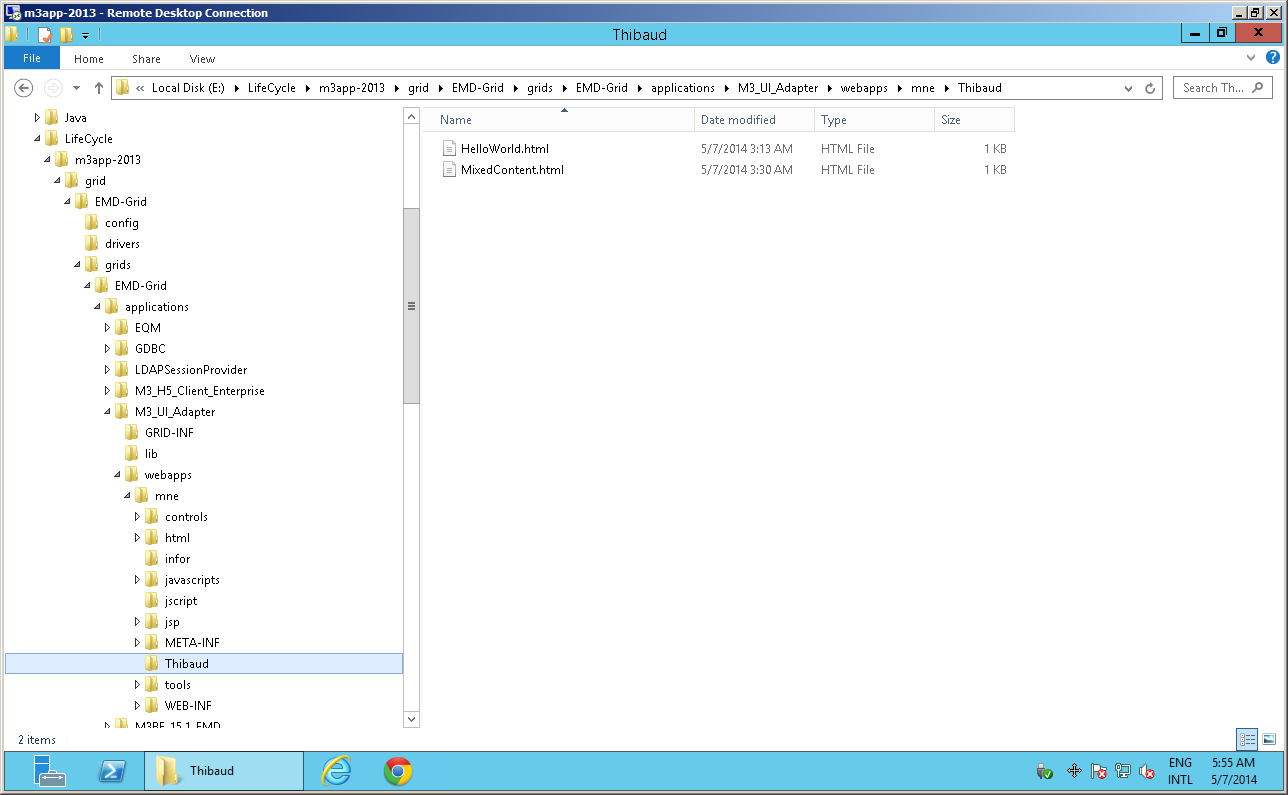The width and height of the screenshot is (1288, 795).
Task: Click the Back navigation arrow
Action: point(24,88)
